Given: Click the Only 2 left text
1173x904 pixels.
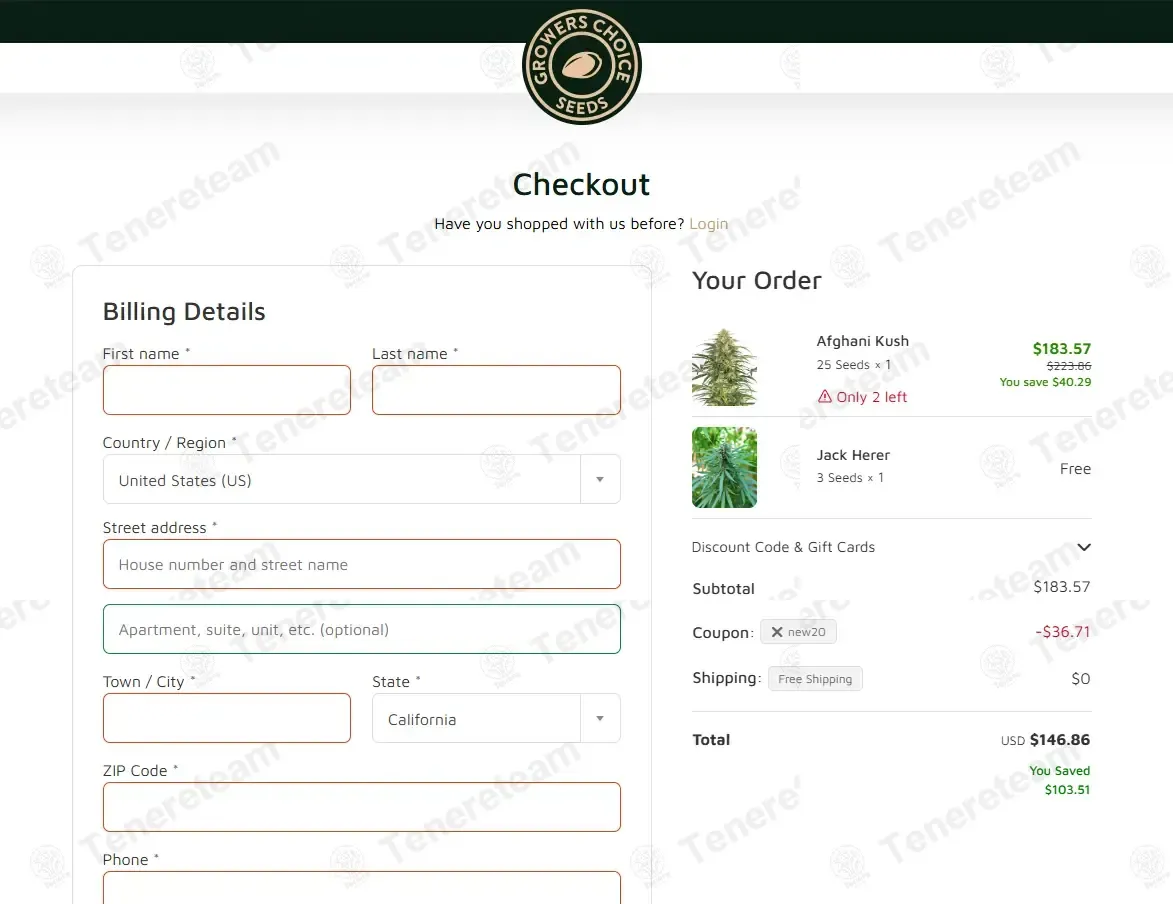Looking at the screenshot, I should pyautogui.click(x=872, y=397).
